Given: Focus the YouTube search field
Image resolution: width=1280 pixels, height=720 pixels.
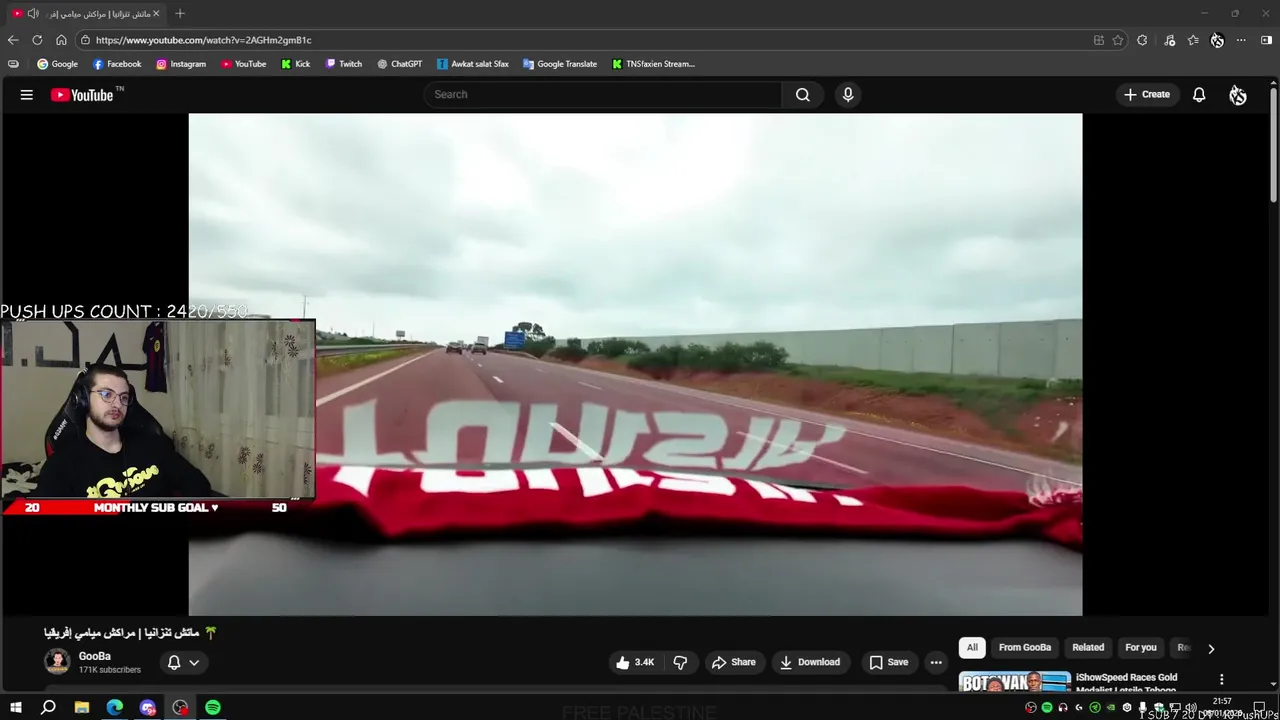Looking at the screenshot, I should tap(603, 95).
